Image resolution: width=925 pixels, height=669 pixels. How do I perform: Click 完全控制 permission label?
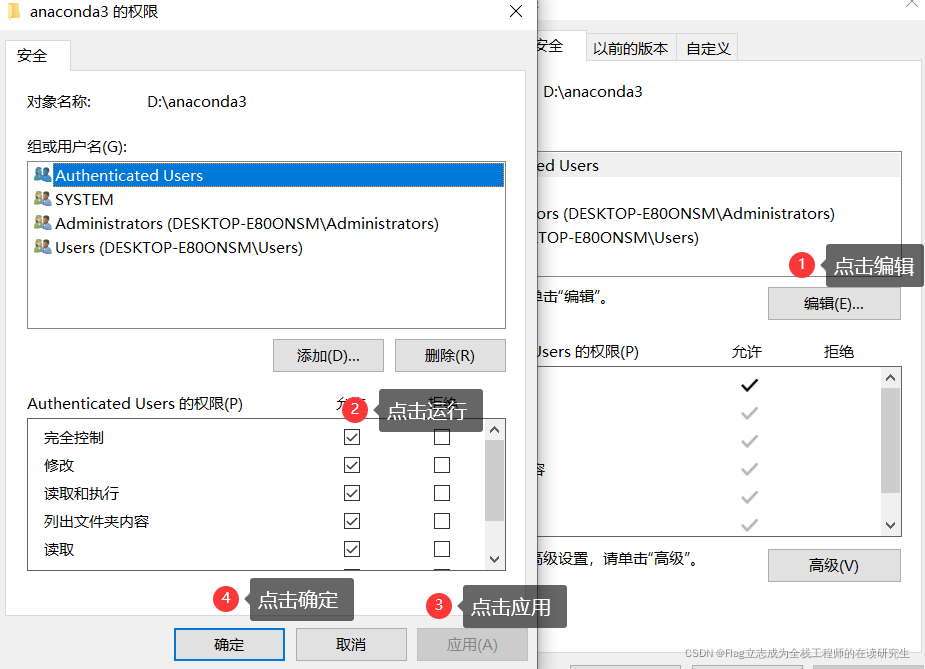pyautogui.click(x=74, y=437)
